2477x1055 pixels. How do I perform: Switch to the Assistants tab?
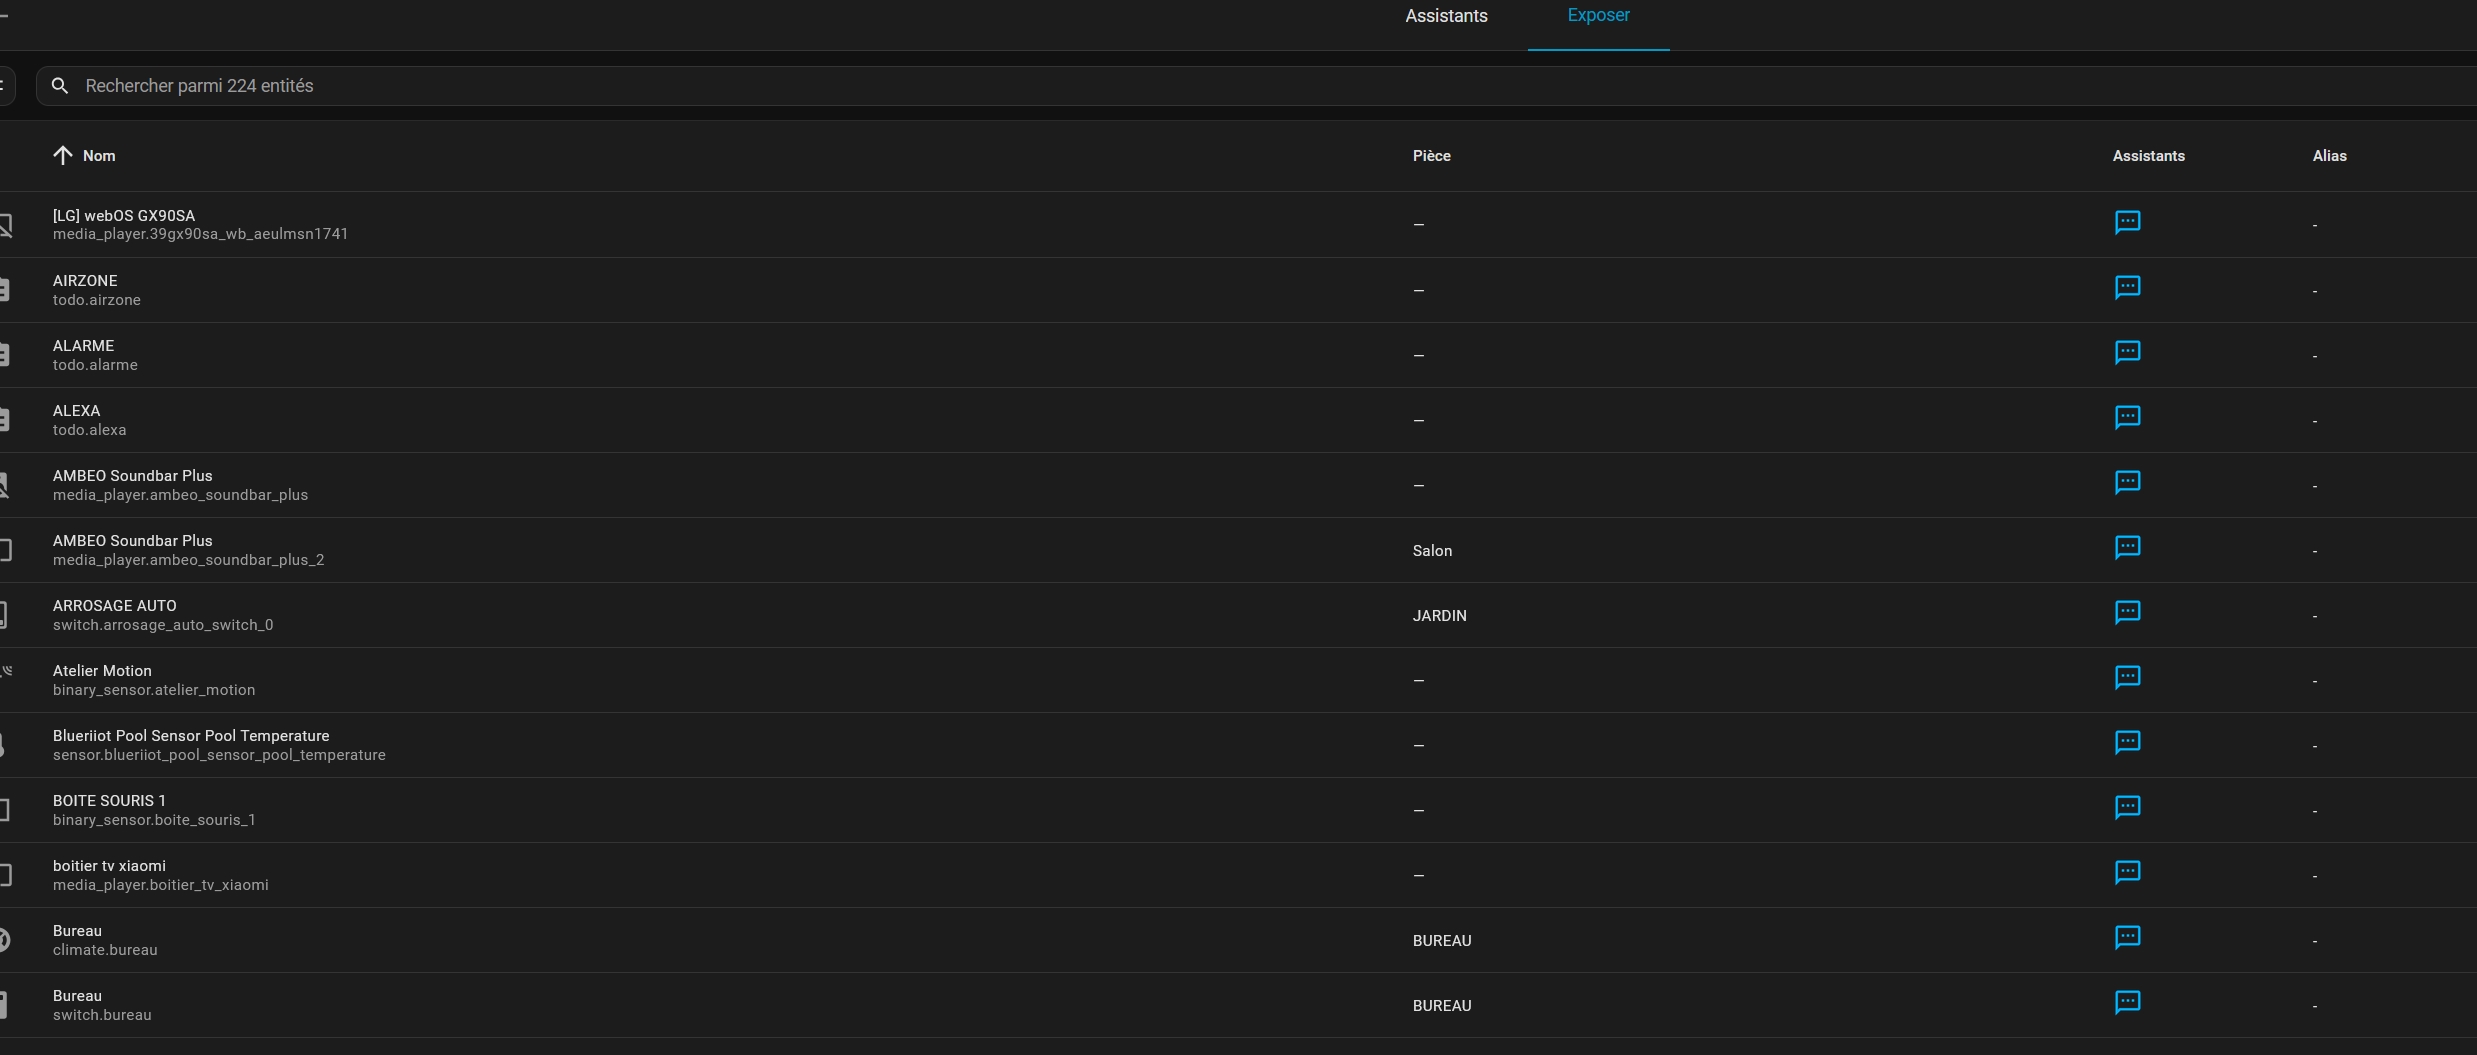(x=1446, y=16)
